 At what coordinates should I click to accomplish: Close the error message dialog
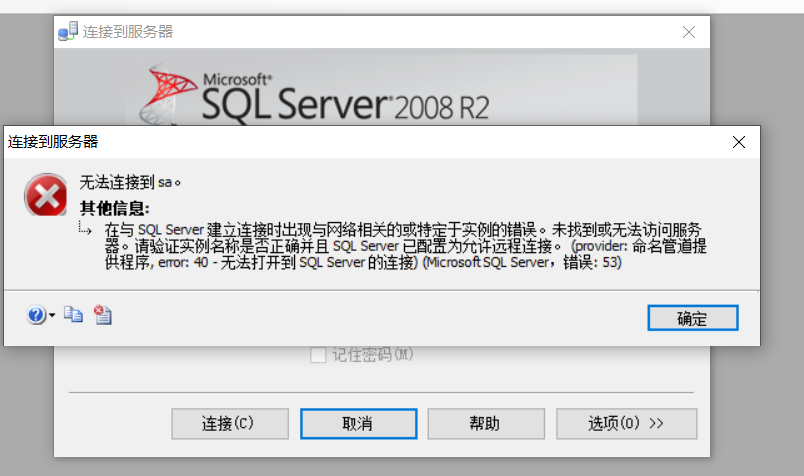click(x=739, y=142)
